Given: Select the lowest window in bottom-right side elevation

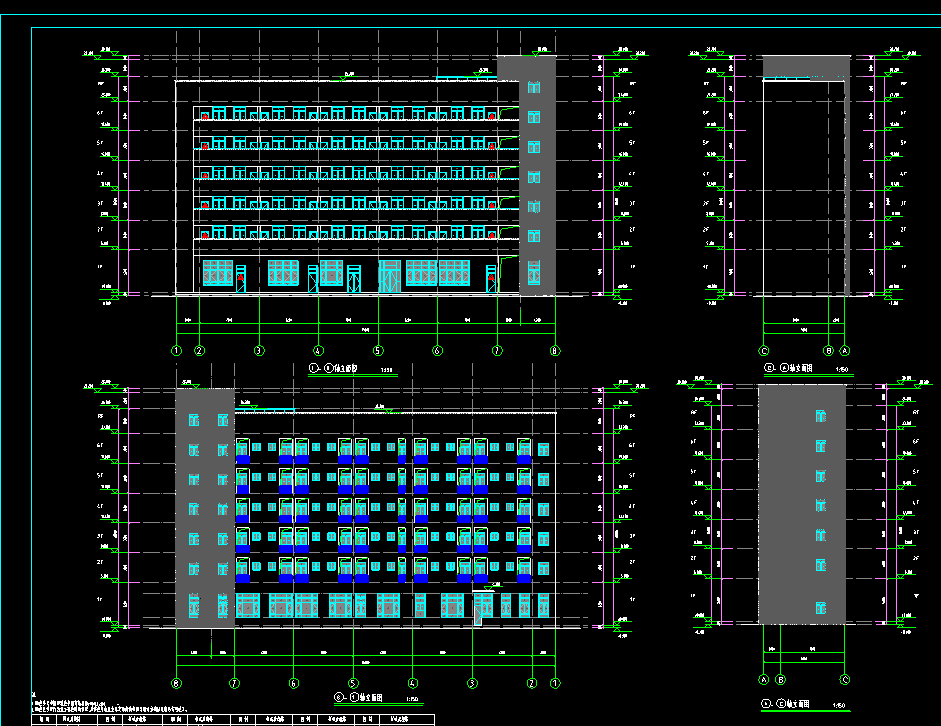Looking at the screenshot, I should [820, 607].
